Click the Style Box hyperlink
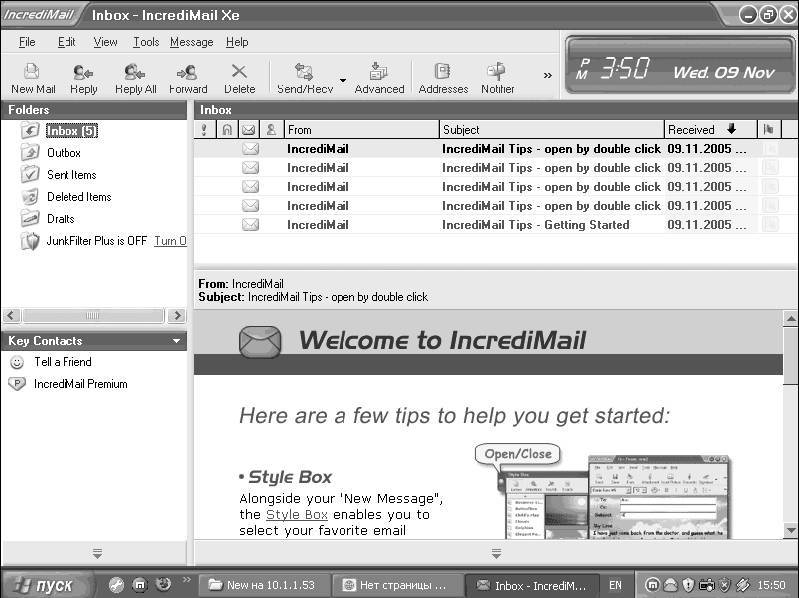Image resolution: width=799 pixels, height=598 pixels. click(x=297, y=514)
